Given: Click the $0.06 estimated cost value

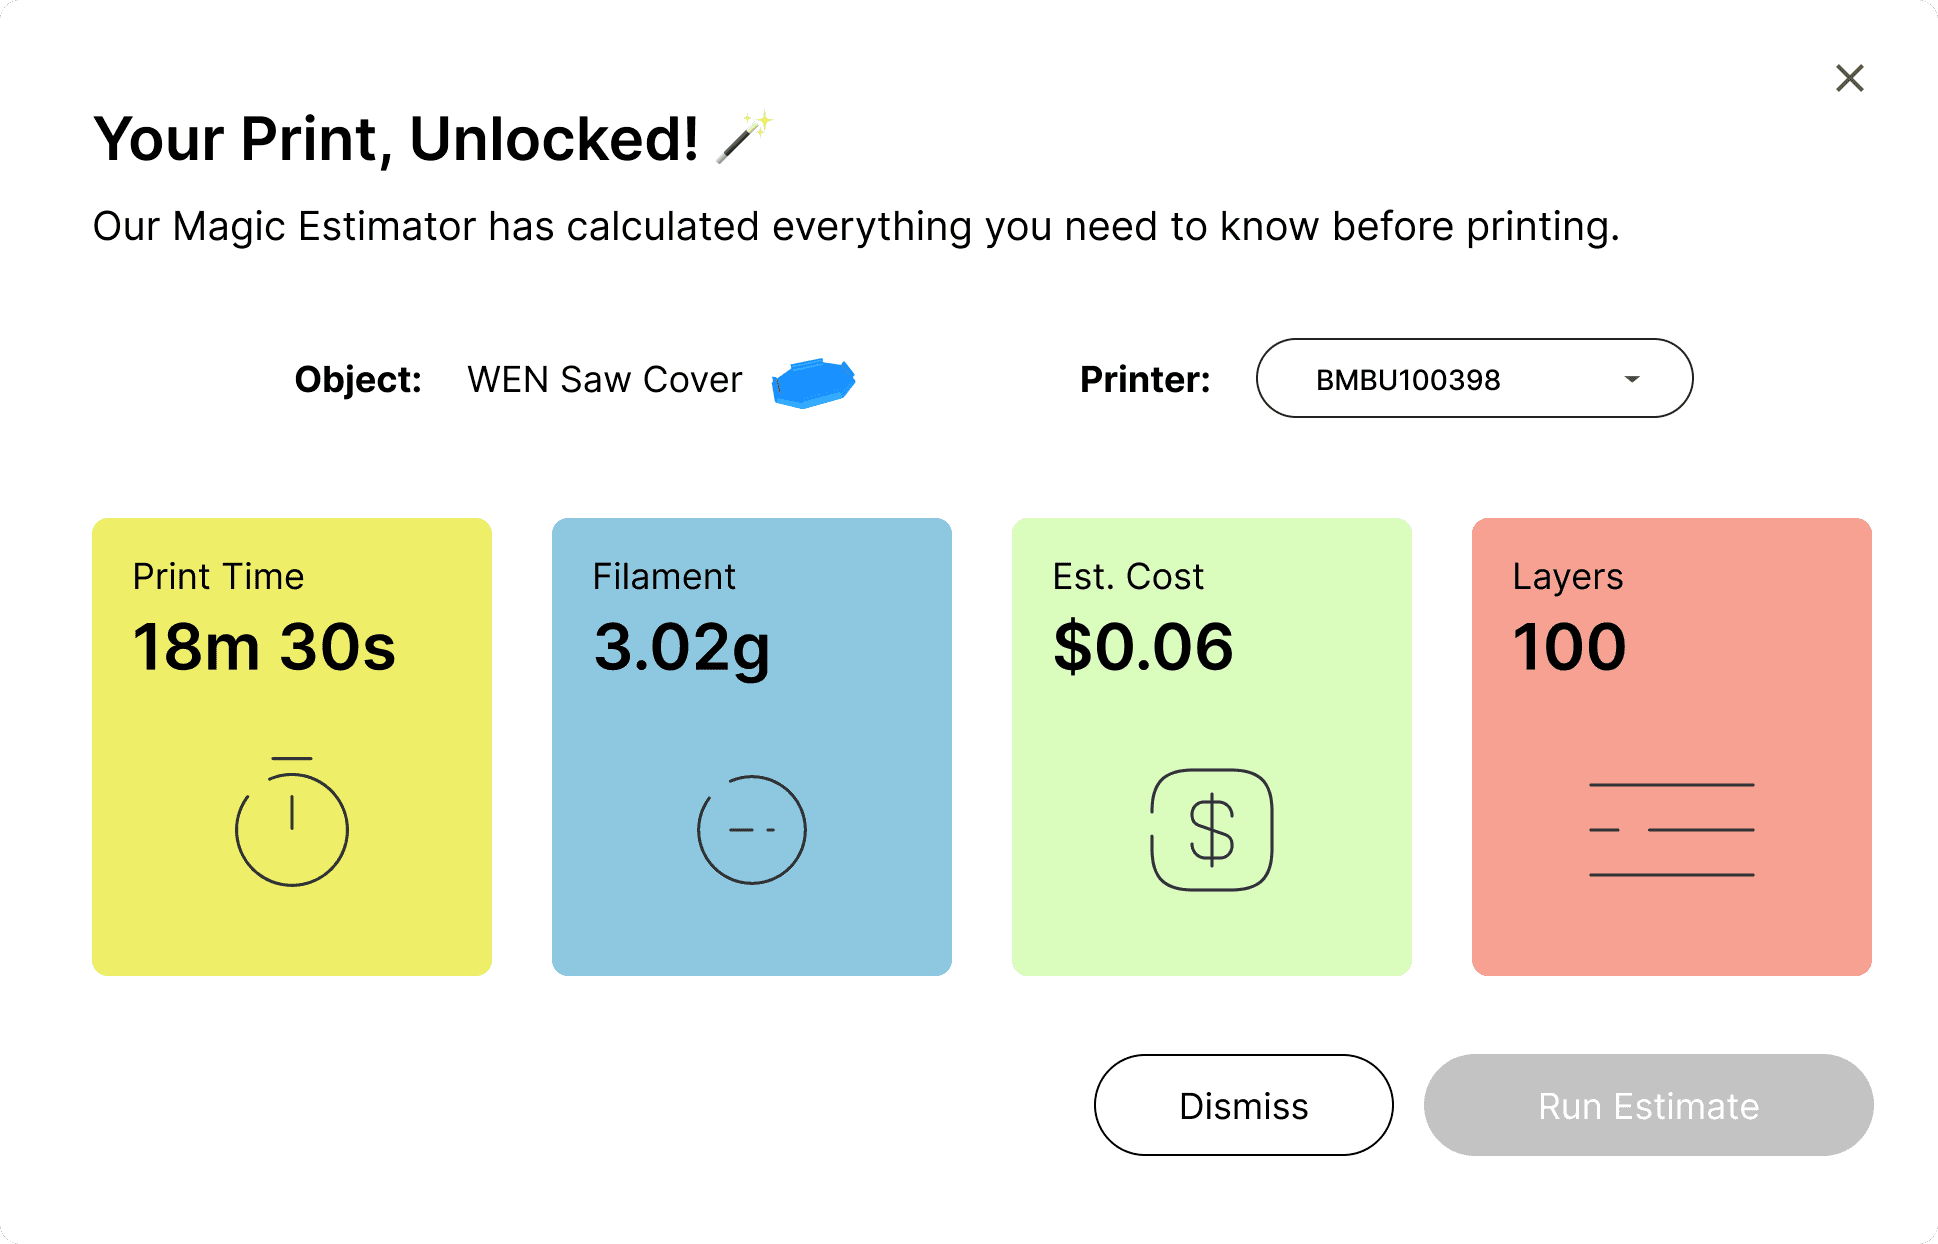Looking at the screenshot, I should 1143,647.
